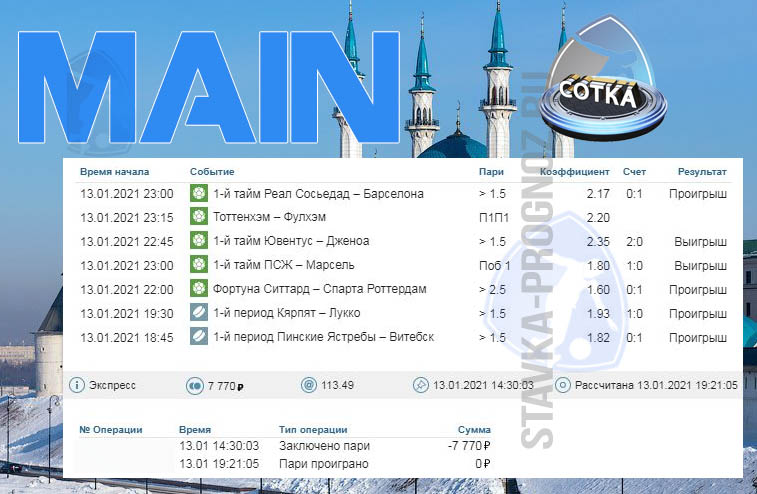
Task: Click the start time 13.01.2021 19:30
Action: pos(126,314)
